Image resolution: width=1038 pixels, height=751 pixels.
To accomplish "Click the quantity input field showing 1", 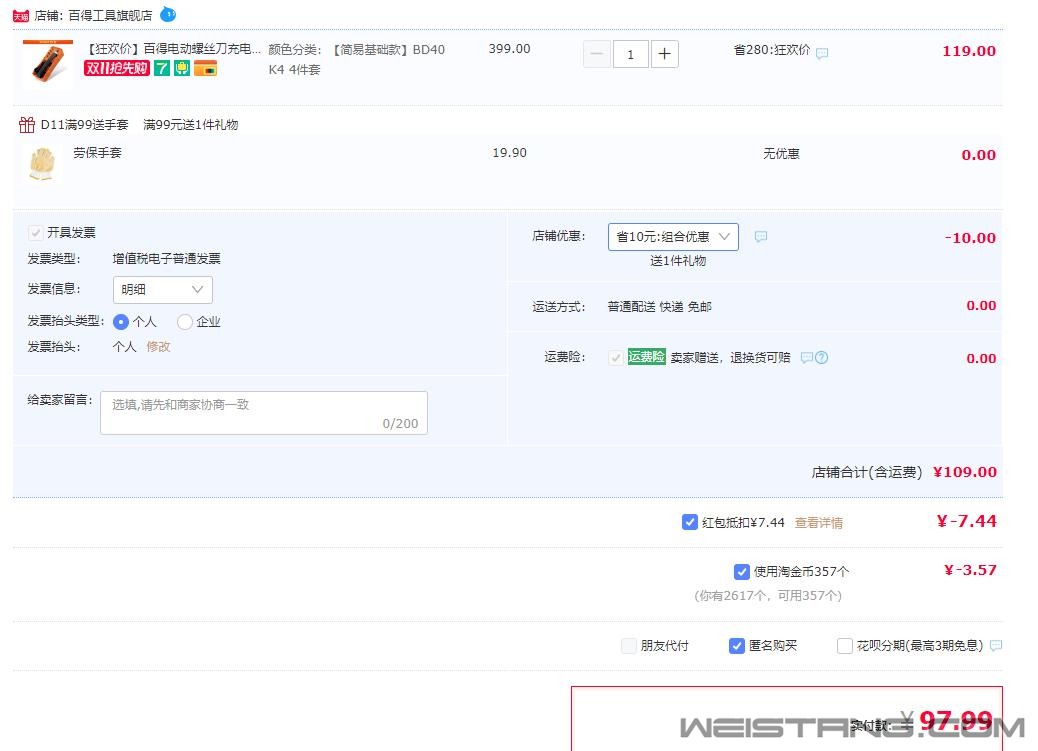I will point(630,54).
